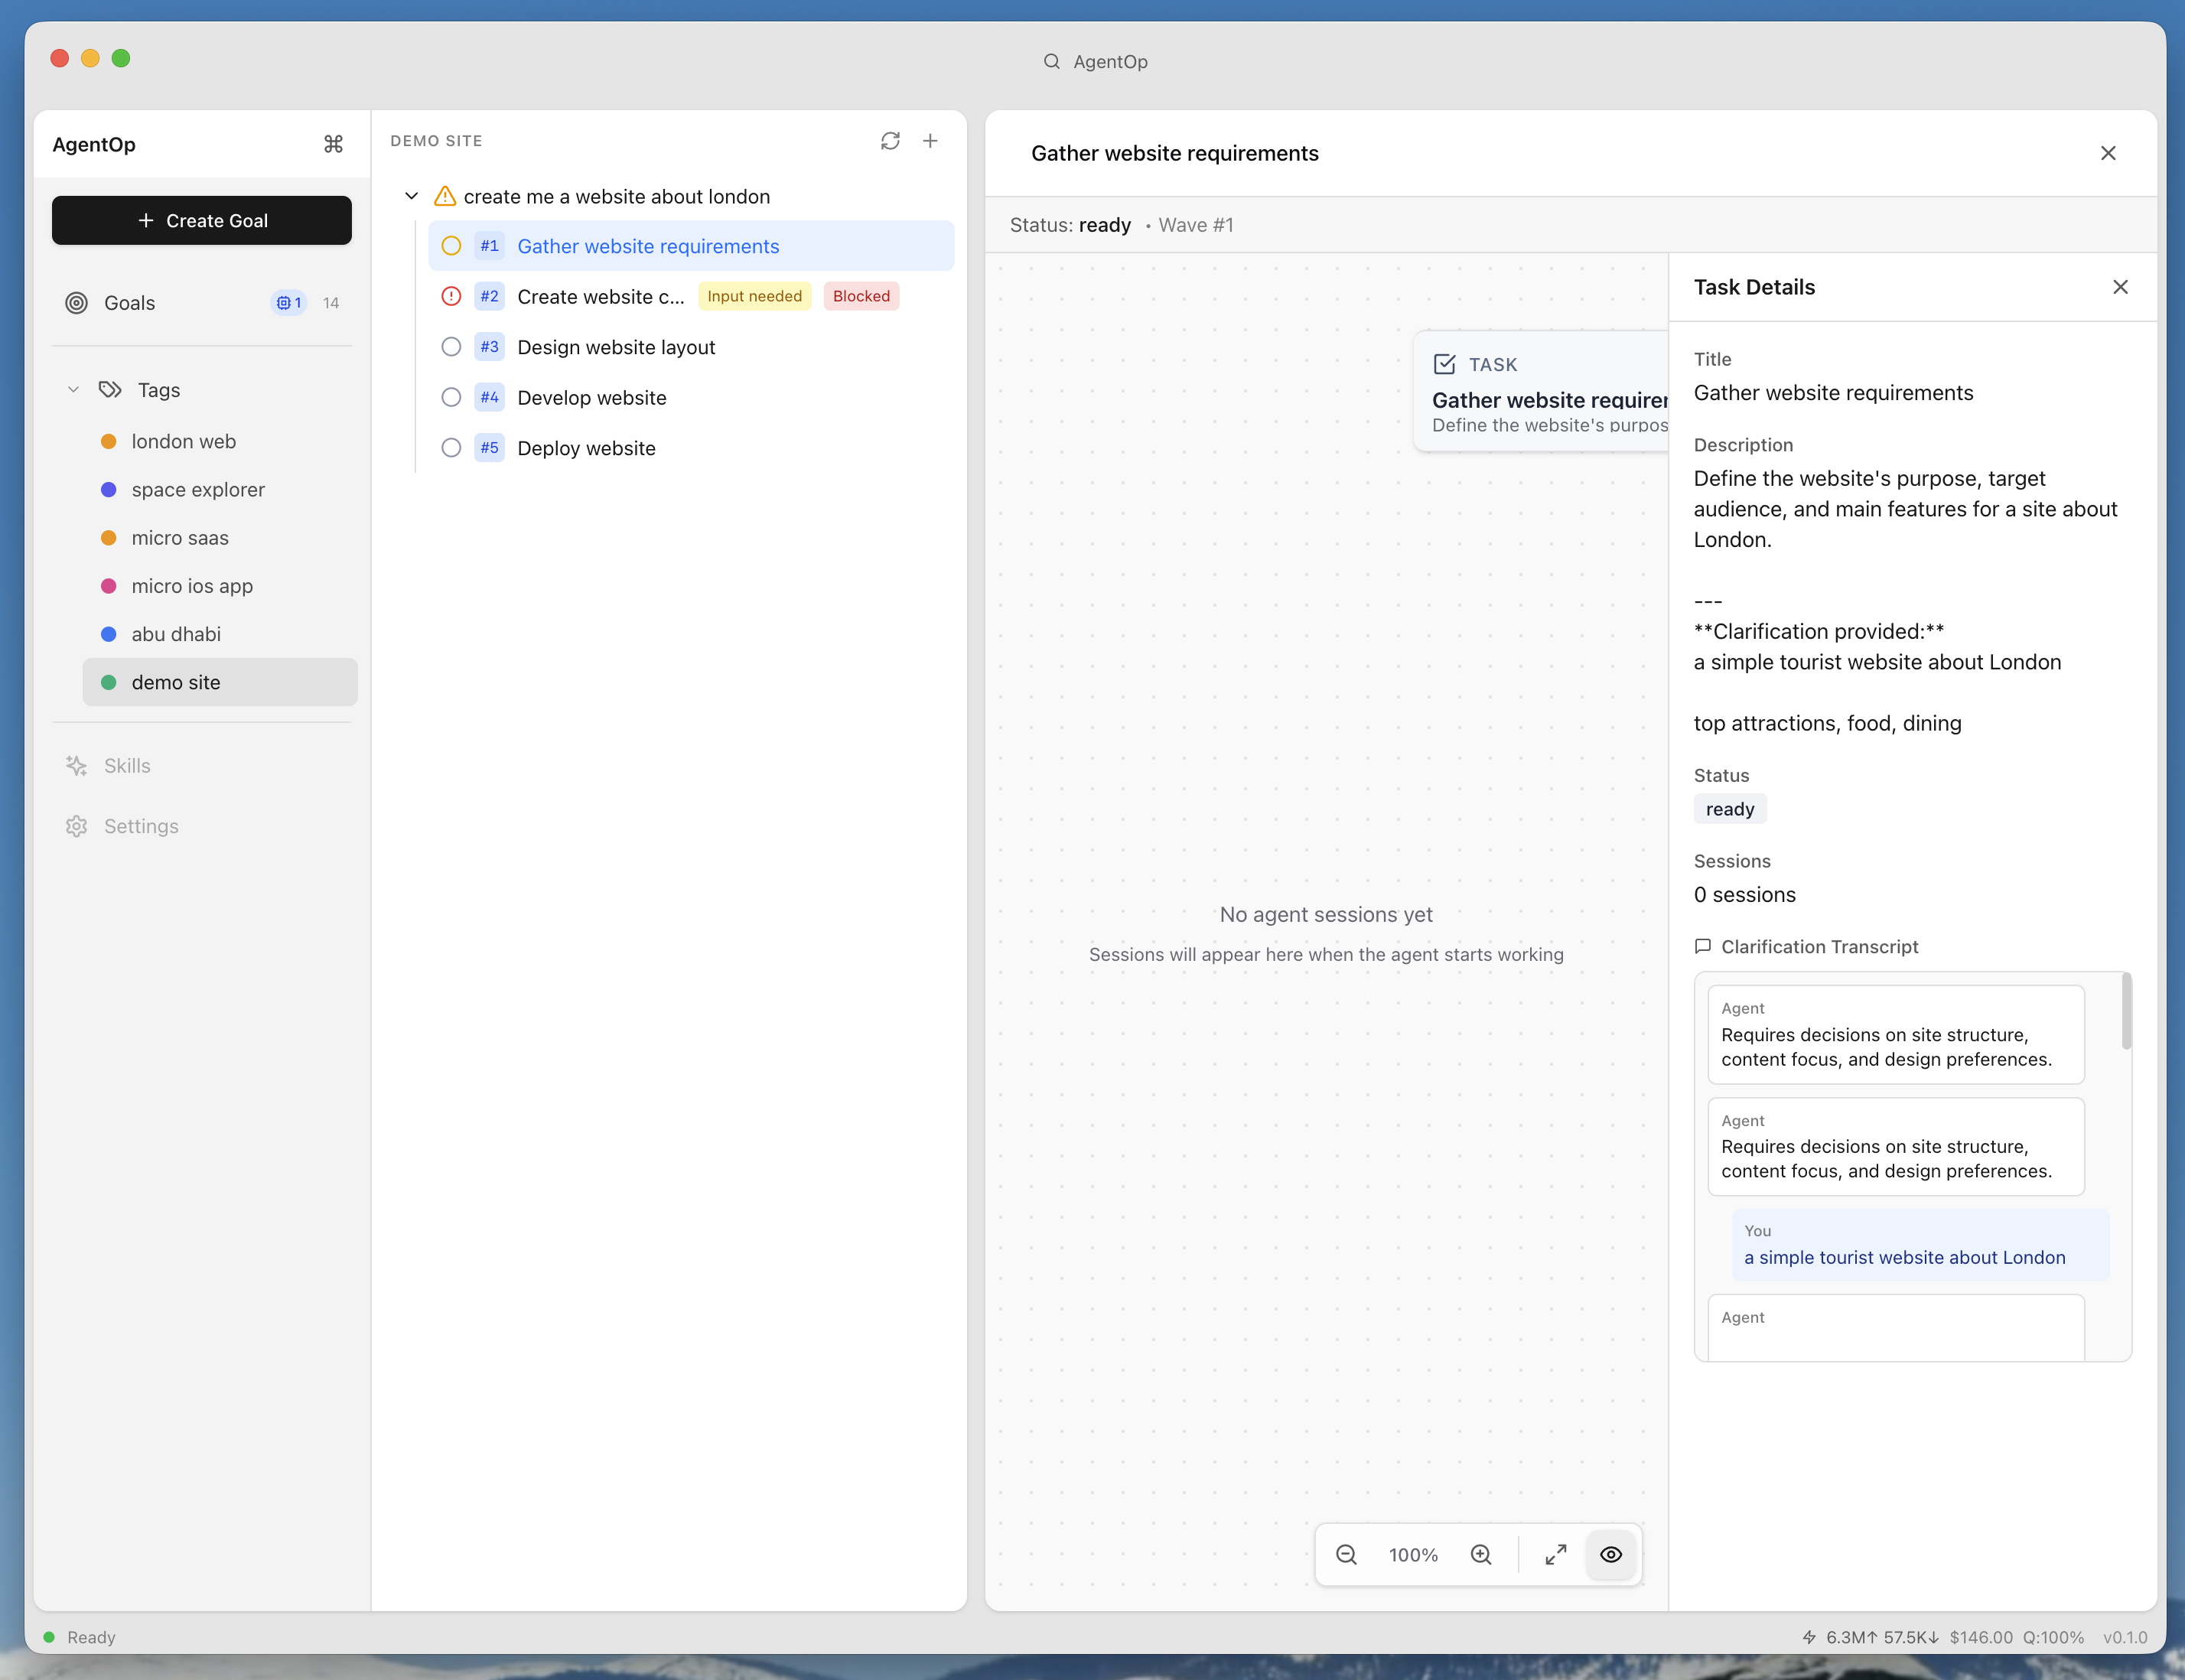Open the Skills page
This screenshot has height=1680, width=2185.
[x=127, y=766]
